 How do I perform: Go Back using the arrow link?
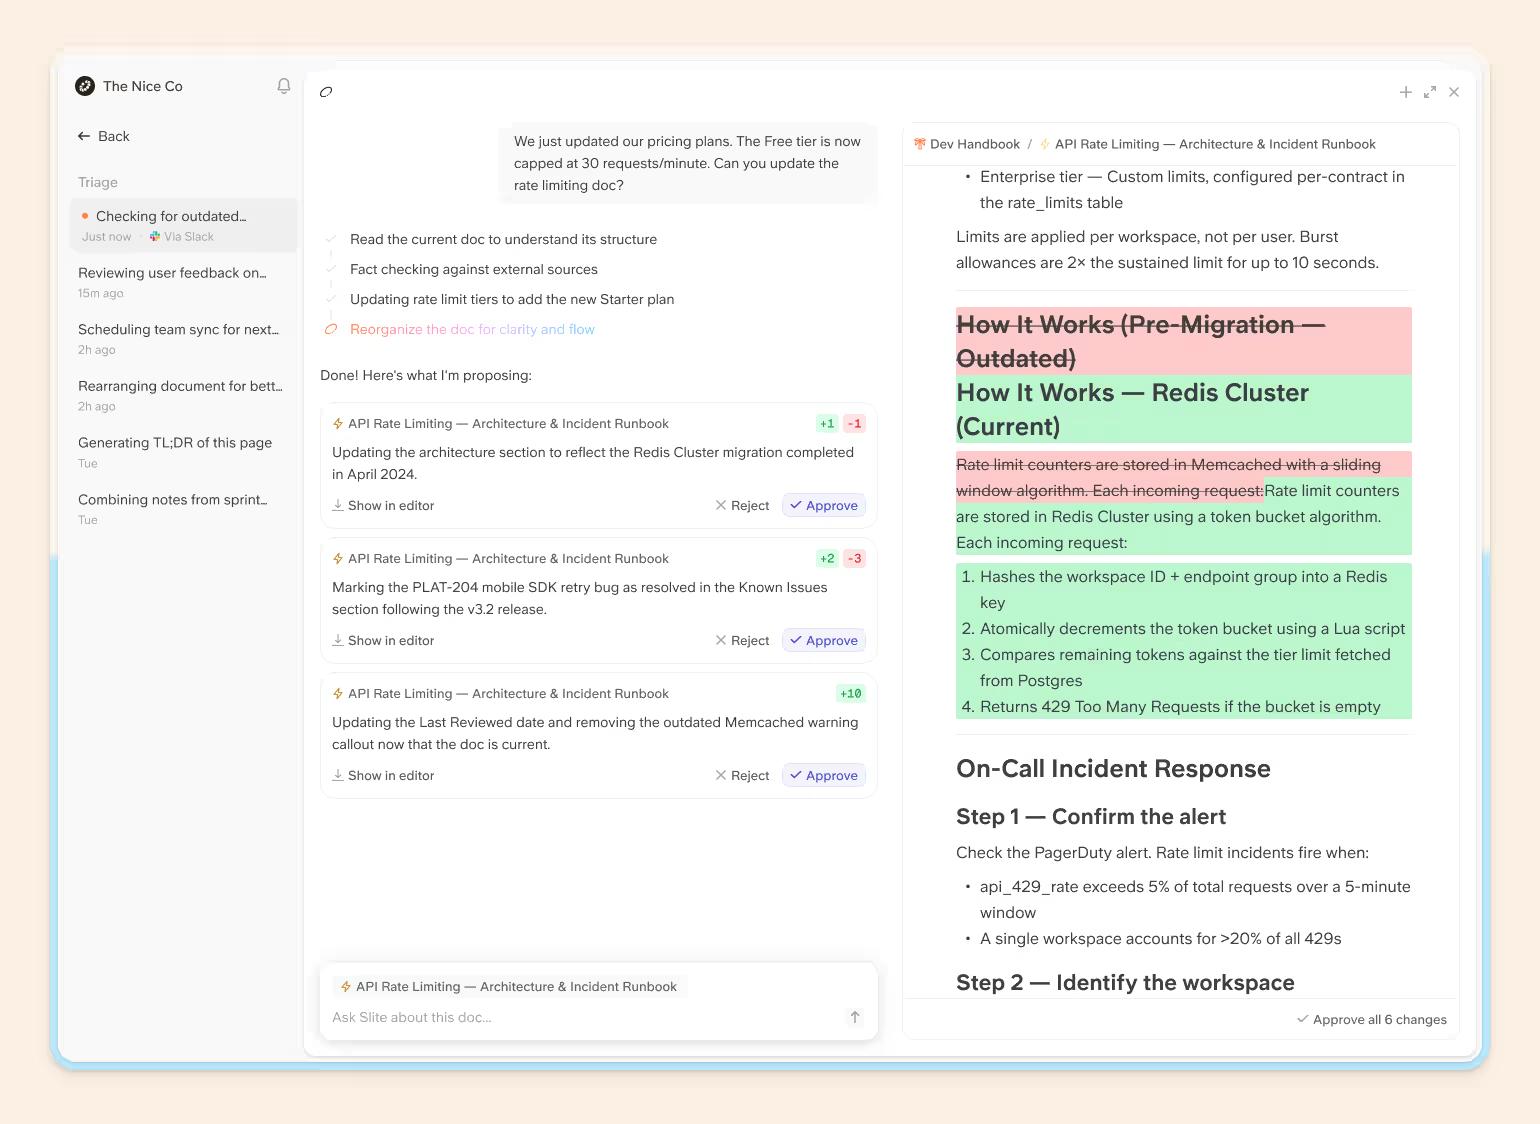click(x=104, y=136)
